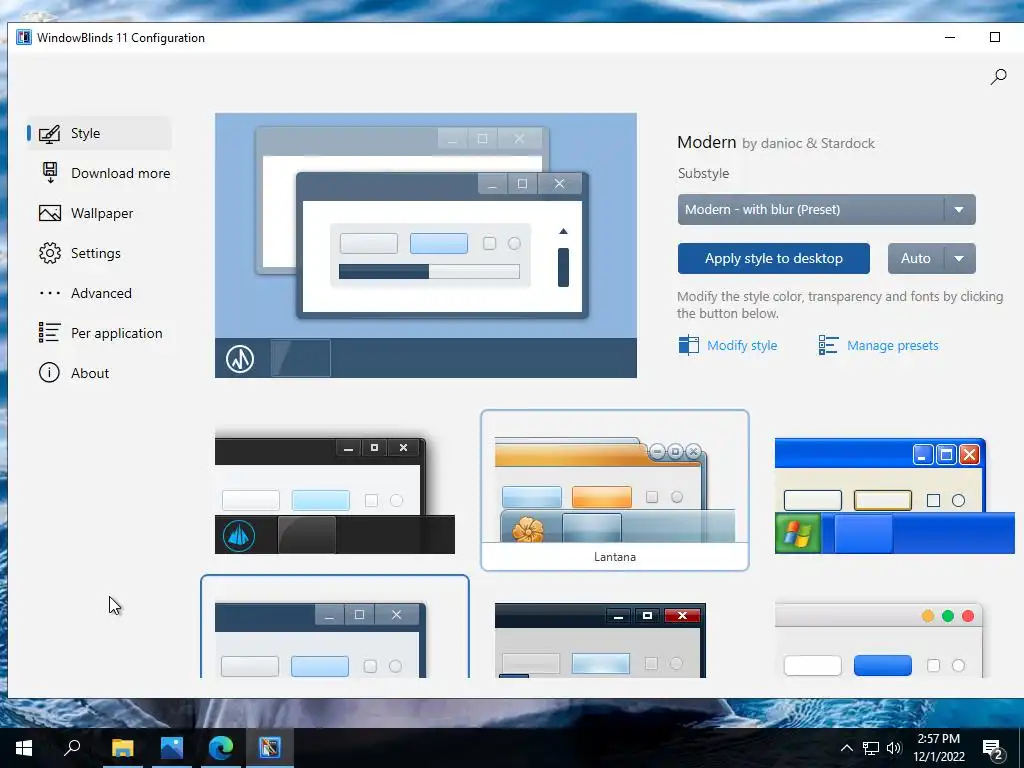Click the Manage presets icon

[x=828, y=345]
